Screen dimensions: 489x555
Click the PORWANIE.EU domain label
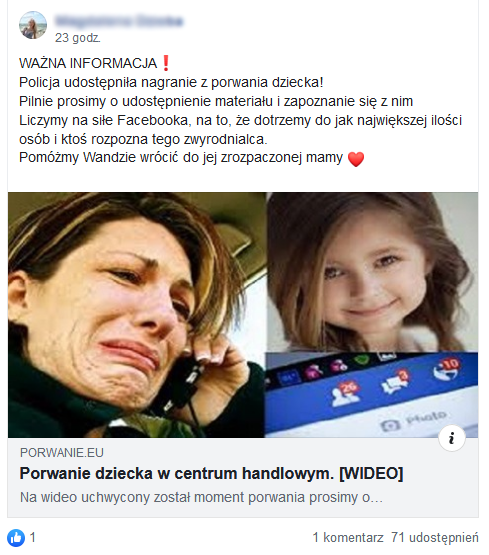[x=62, y=452]
